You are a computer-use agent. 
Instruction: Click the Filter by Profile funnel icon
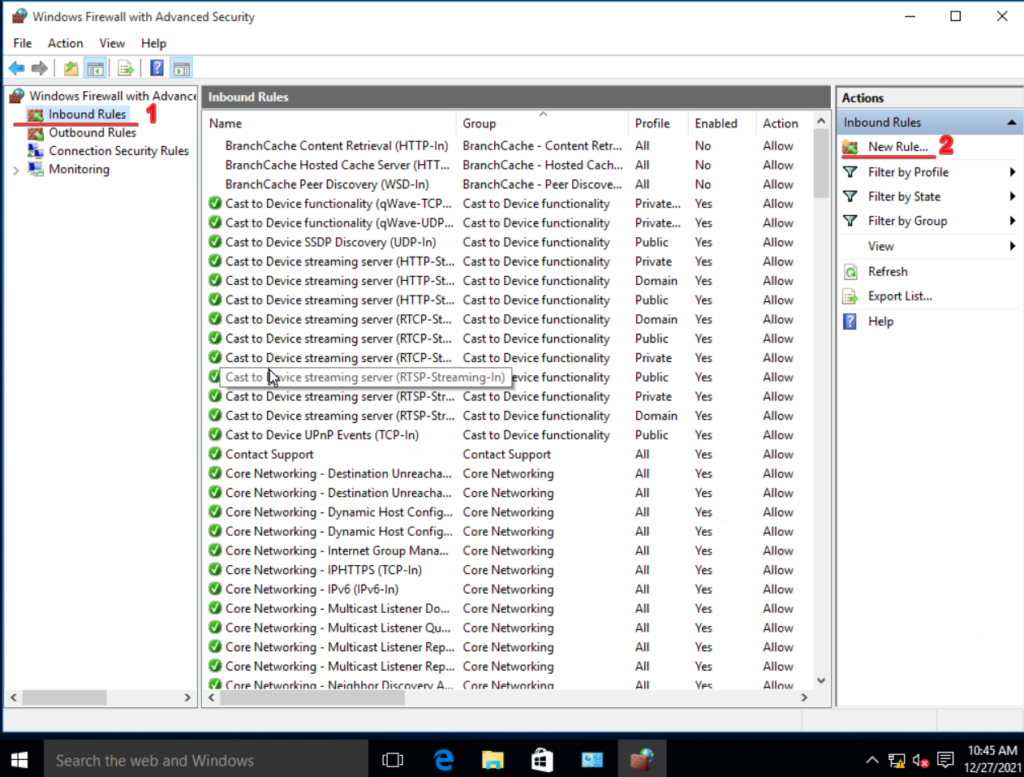pos(850,172)
